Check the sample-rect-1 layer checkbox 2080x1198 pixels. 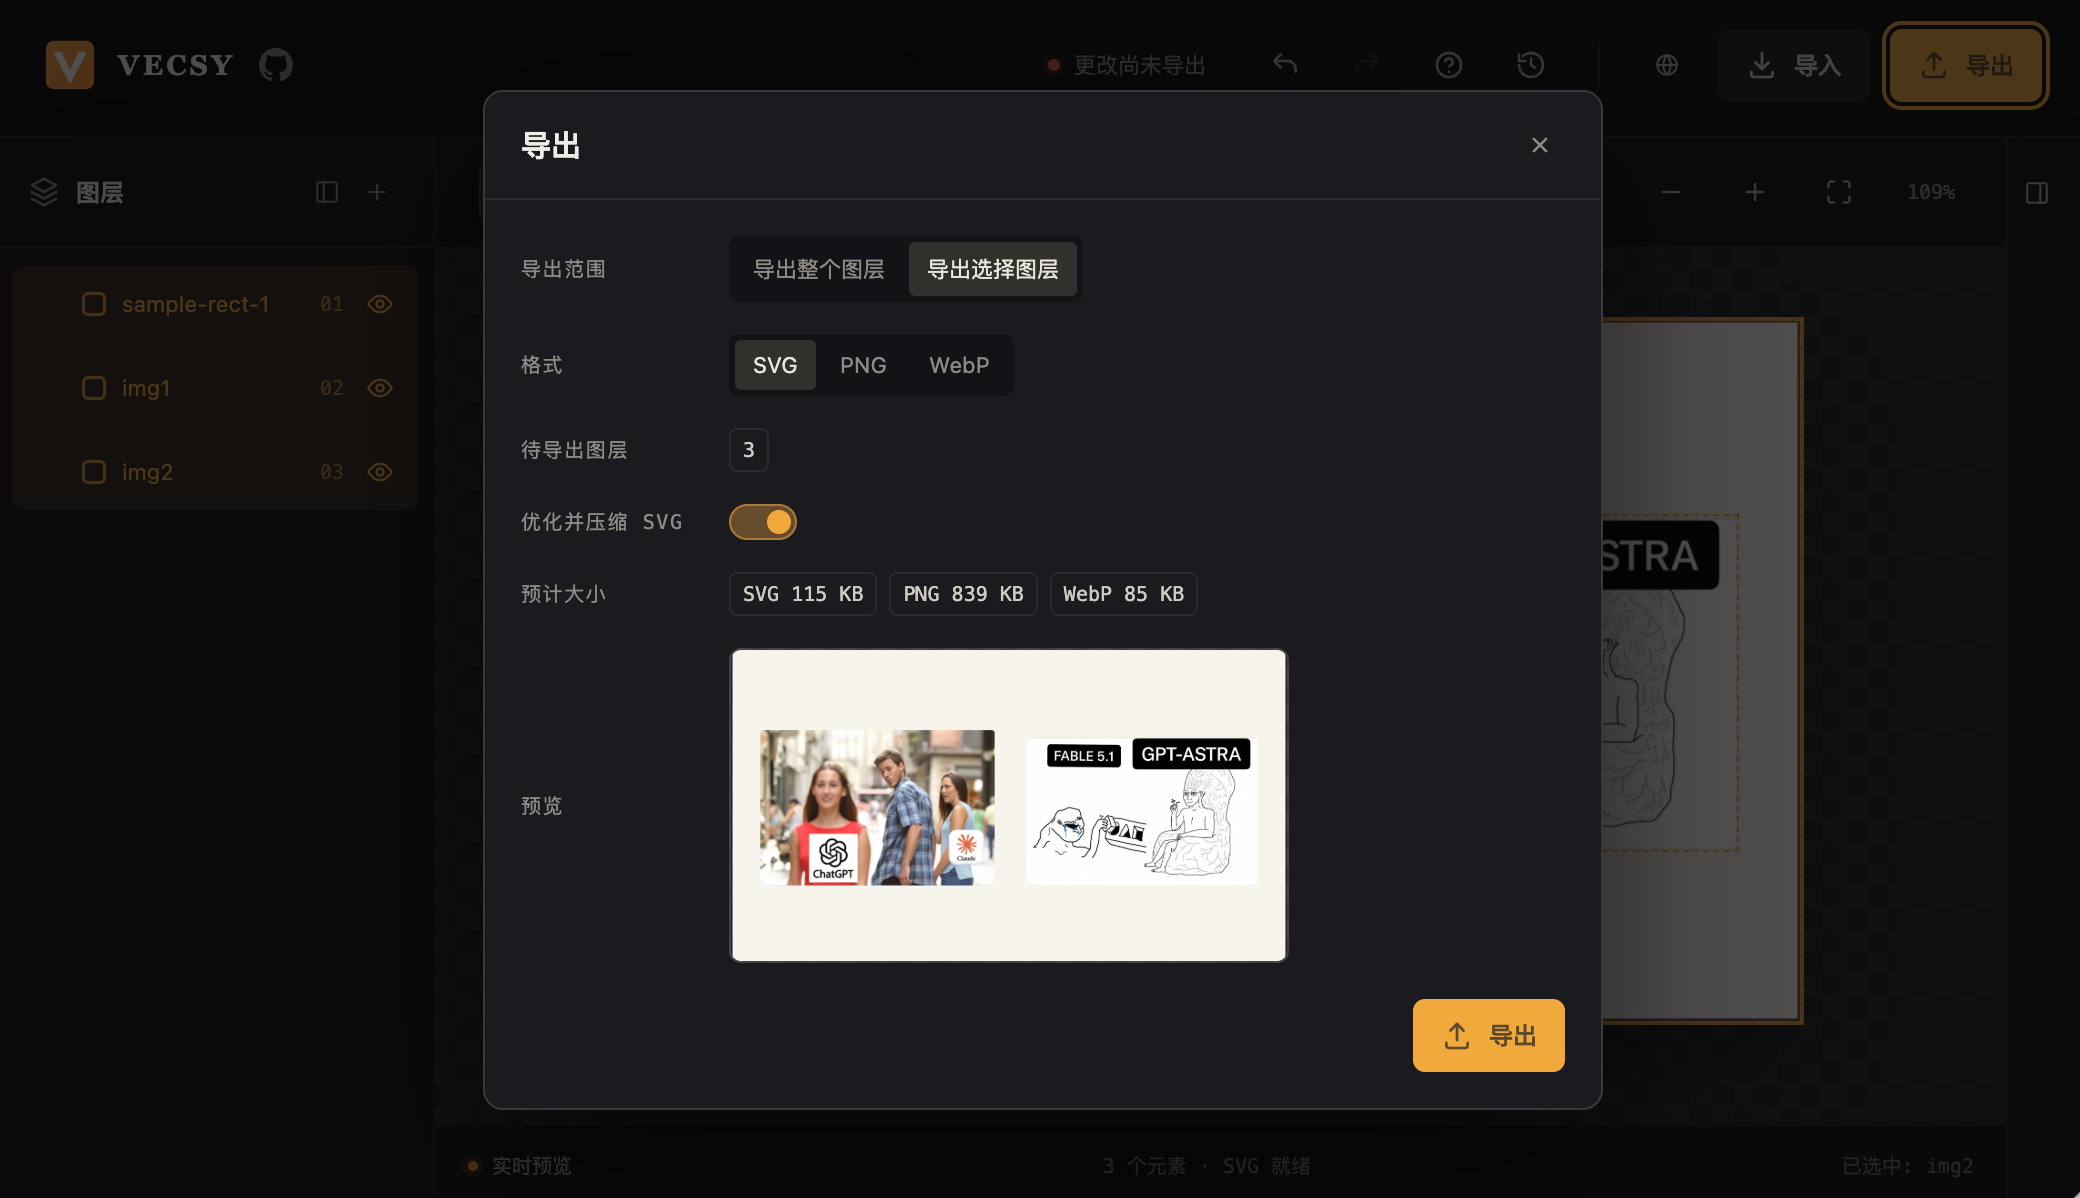pyautogui.click(x=94, y=304)
